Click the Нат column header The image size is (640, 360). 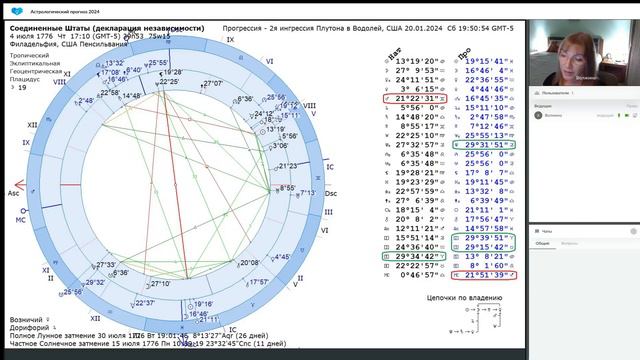point(395,53)
